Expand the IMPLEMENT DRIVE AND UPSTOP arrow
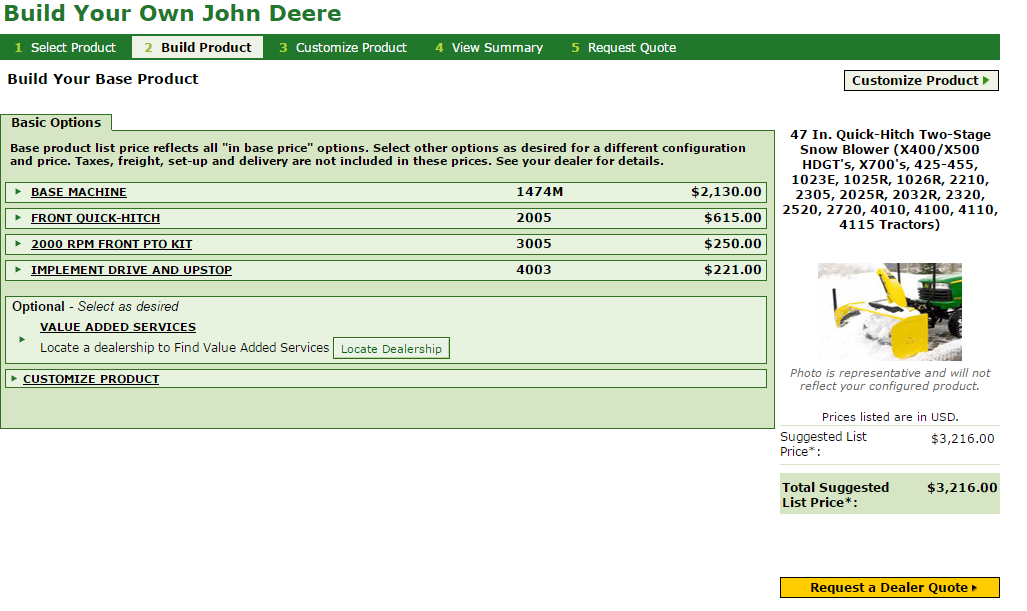 18,270
